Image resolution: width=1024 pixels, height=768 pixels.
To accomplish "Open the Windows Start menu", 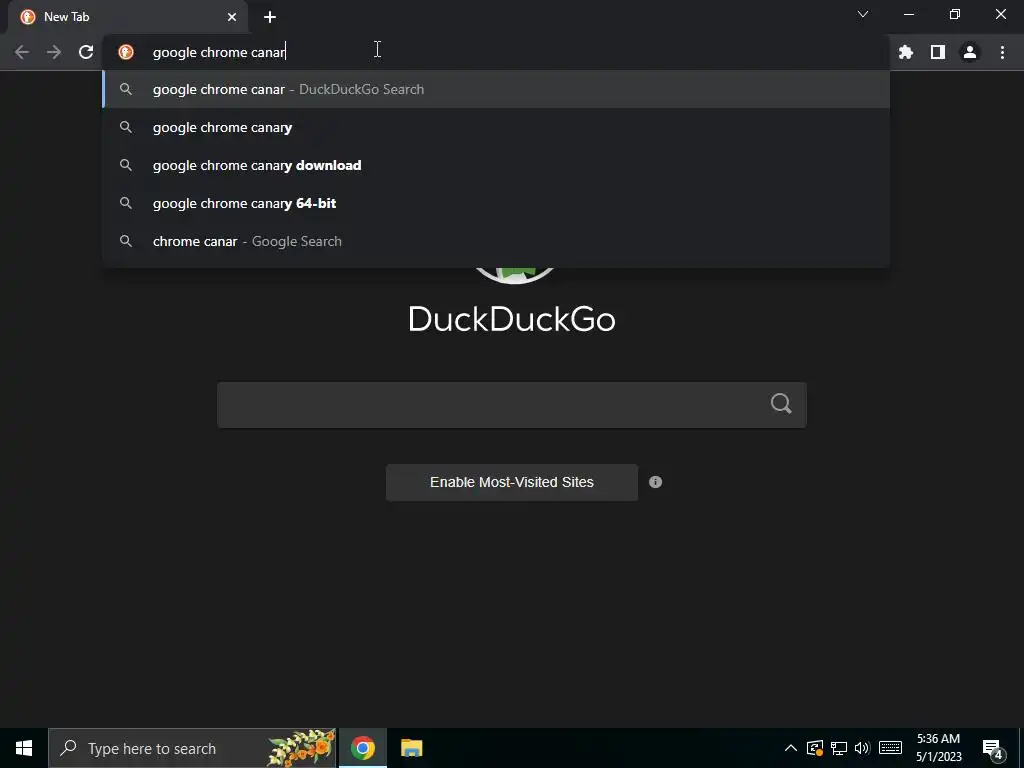I will 24,748.
